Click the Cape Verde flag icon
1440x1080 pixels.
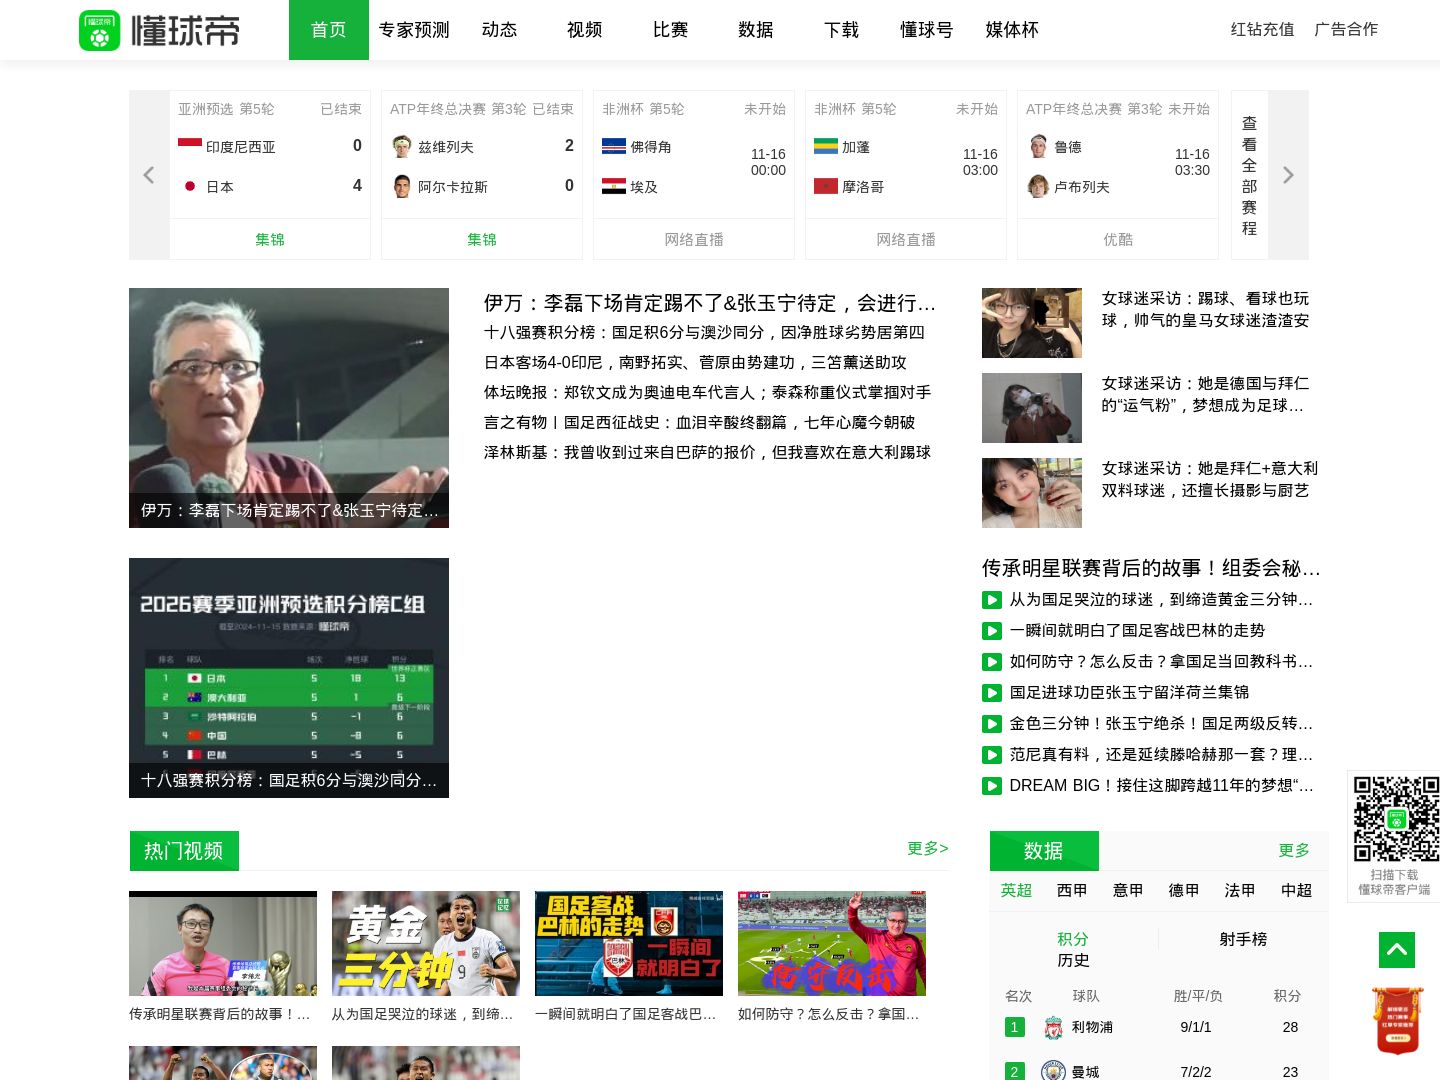click(x=614, y=146)
